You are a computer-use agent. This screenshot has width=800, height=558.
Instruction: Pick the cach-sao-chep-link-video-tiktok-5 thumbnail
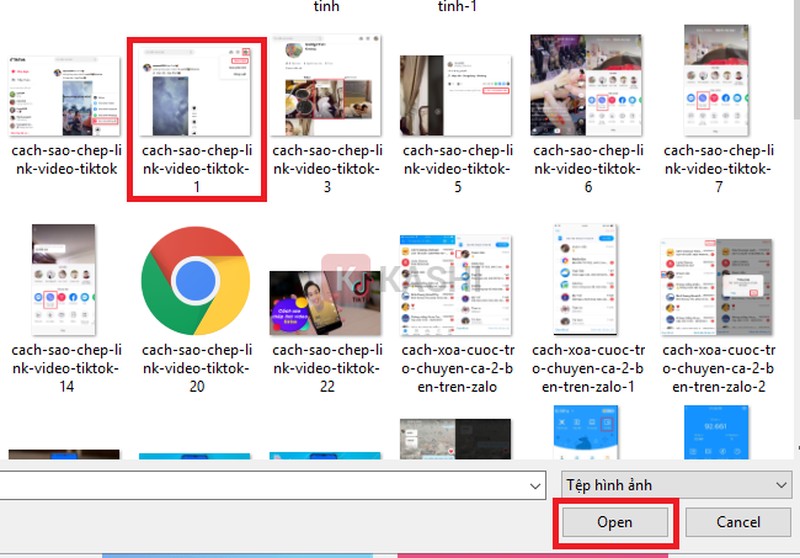[x=456, y=95]
